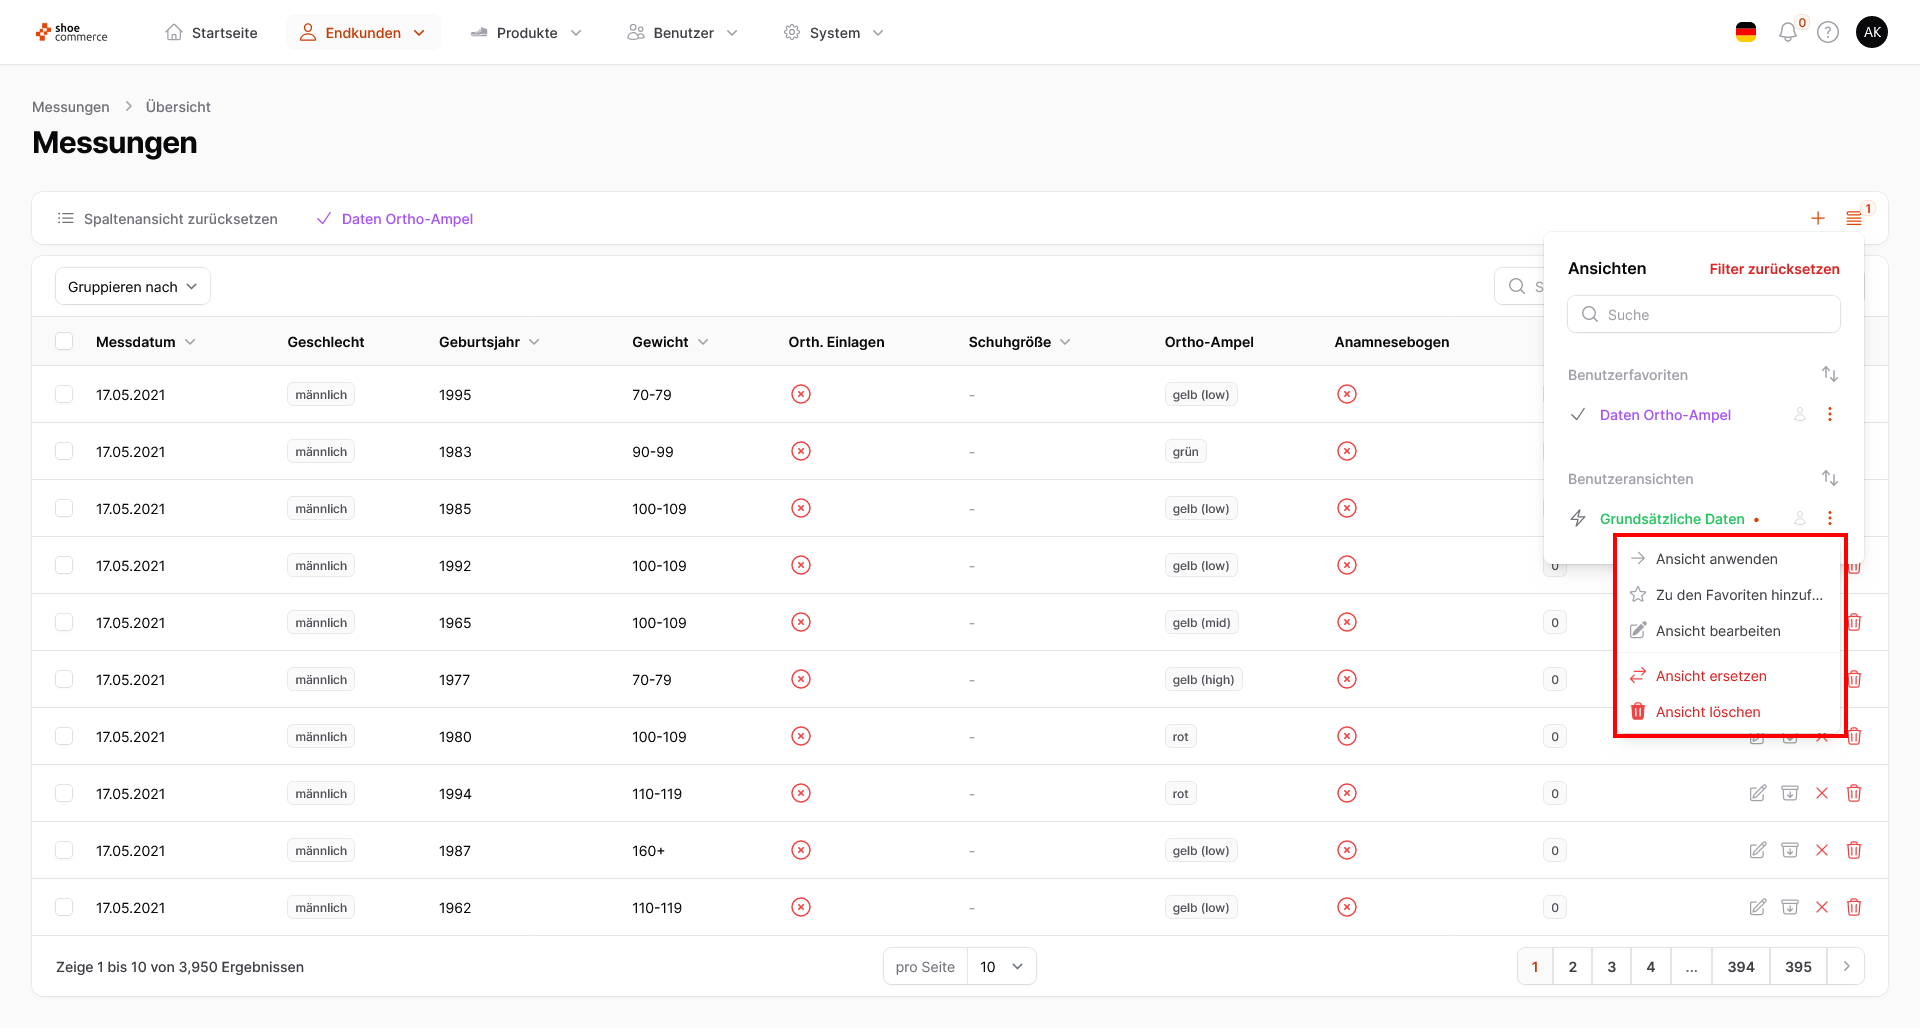Click the plus icon to add view
This screenshot has width=1920, height=1028.
(1818, 218)
